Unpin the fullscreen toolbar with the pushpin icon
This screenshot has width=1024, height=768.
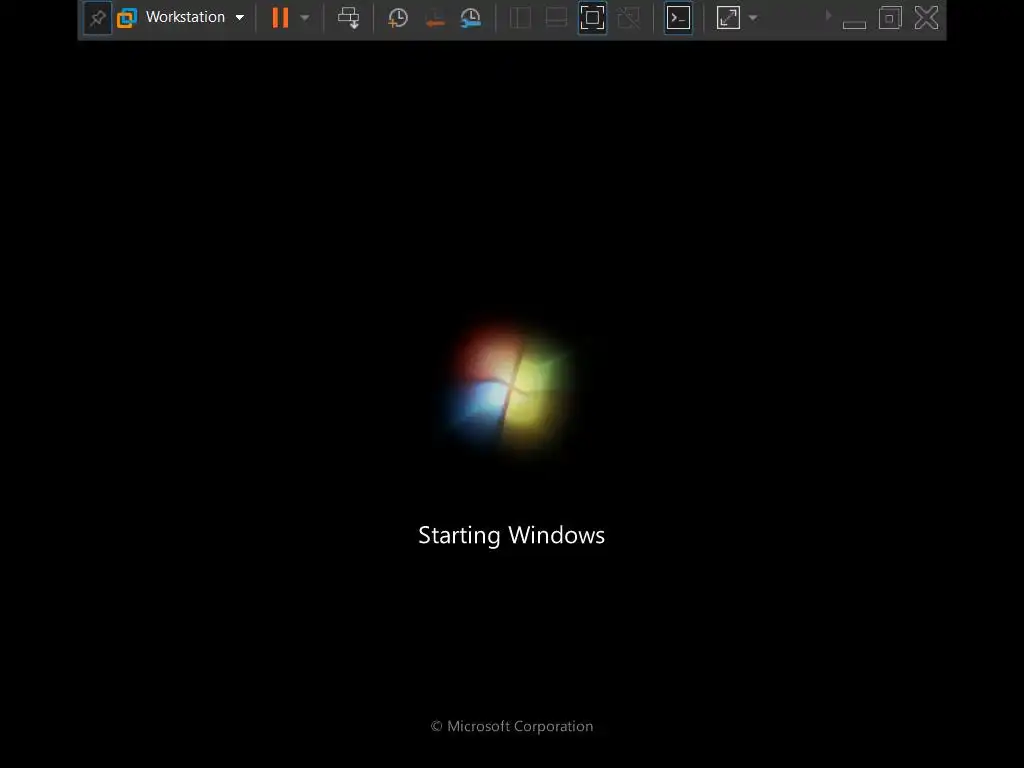97,18
